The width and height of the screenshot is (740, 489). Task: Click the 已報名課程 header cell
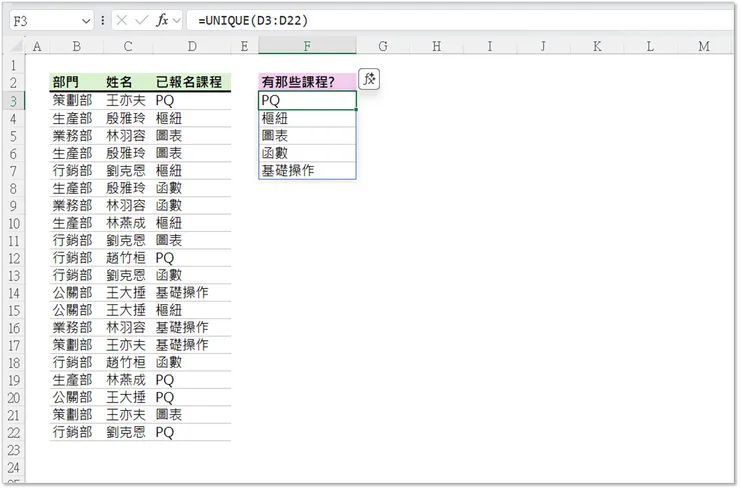pos(192,82)
